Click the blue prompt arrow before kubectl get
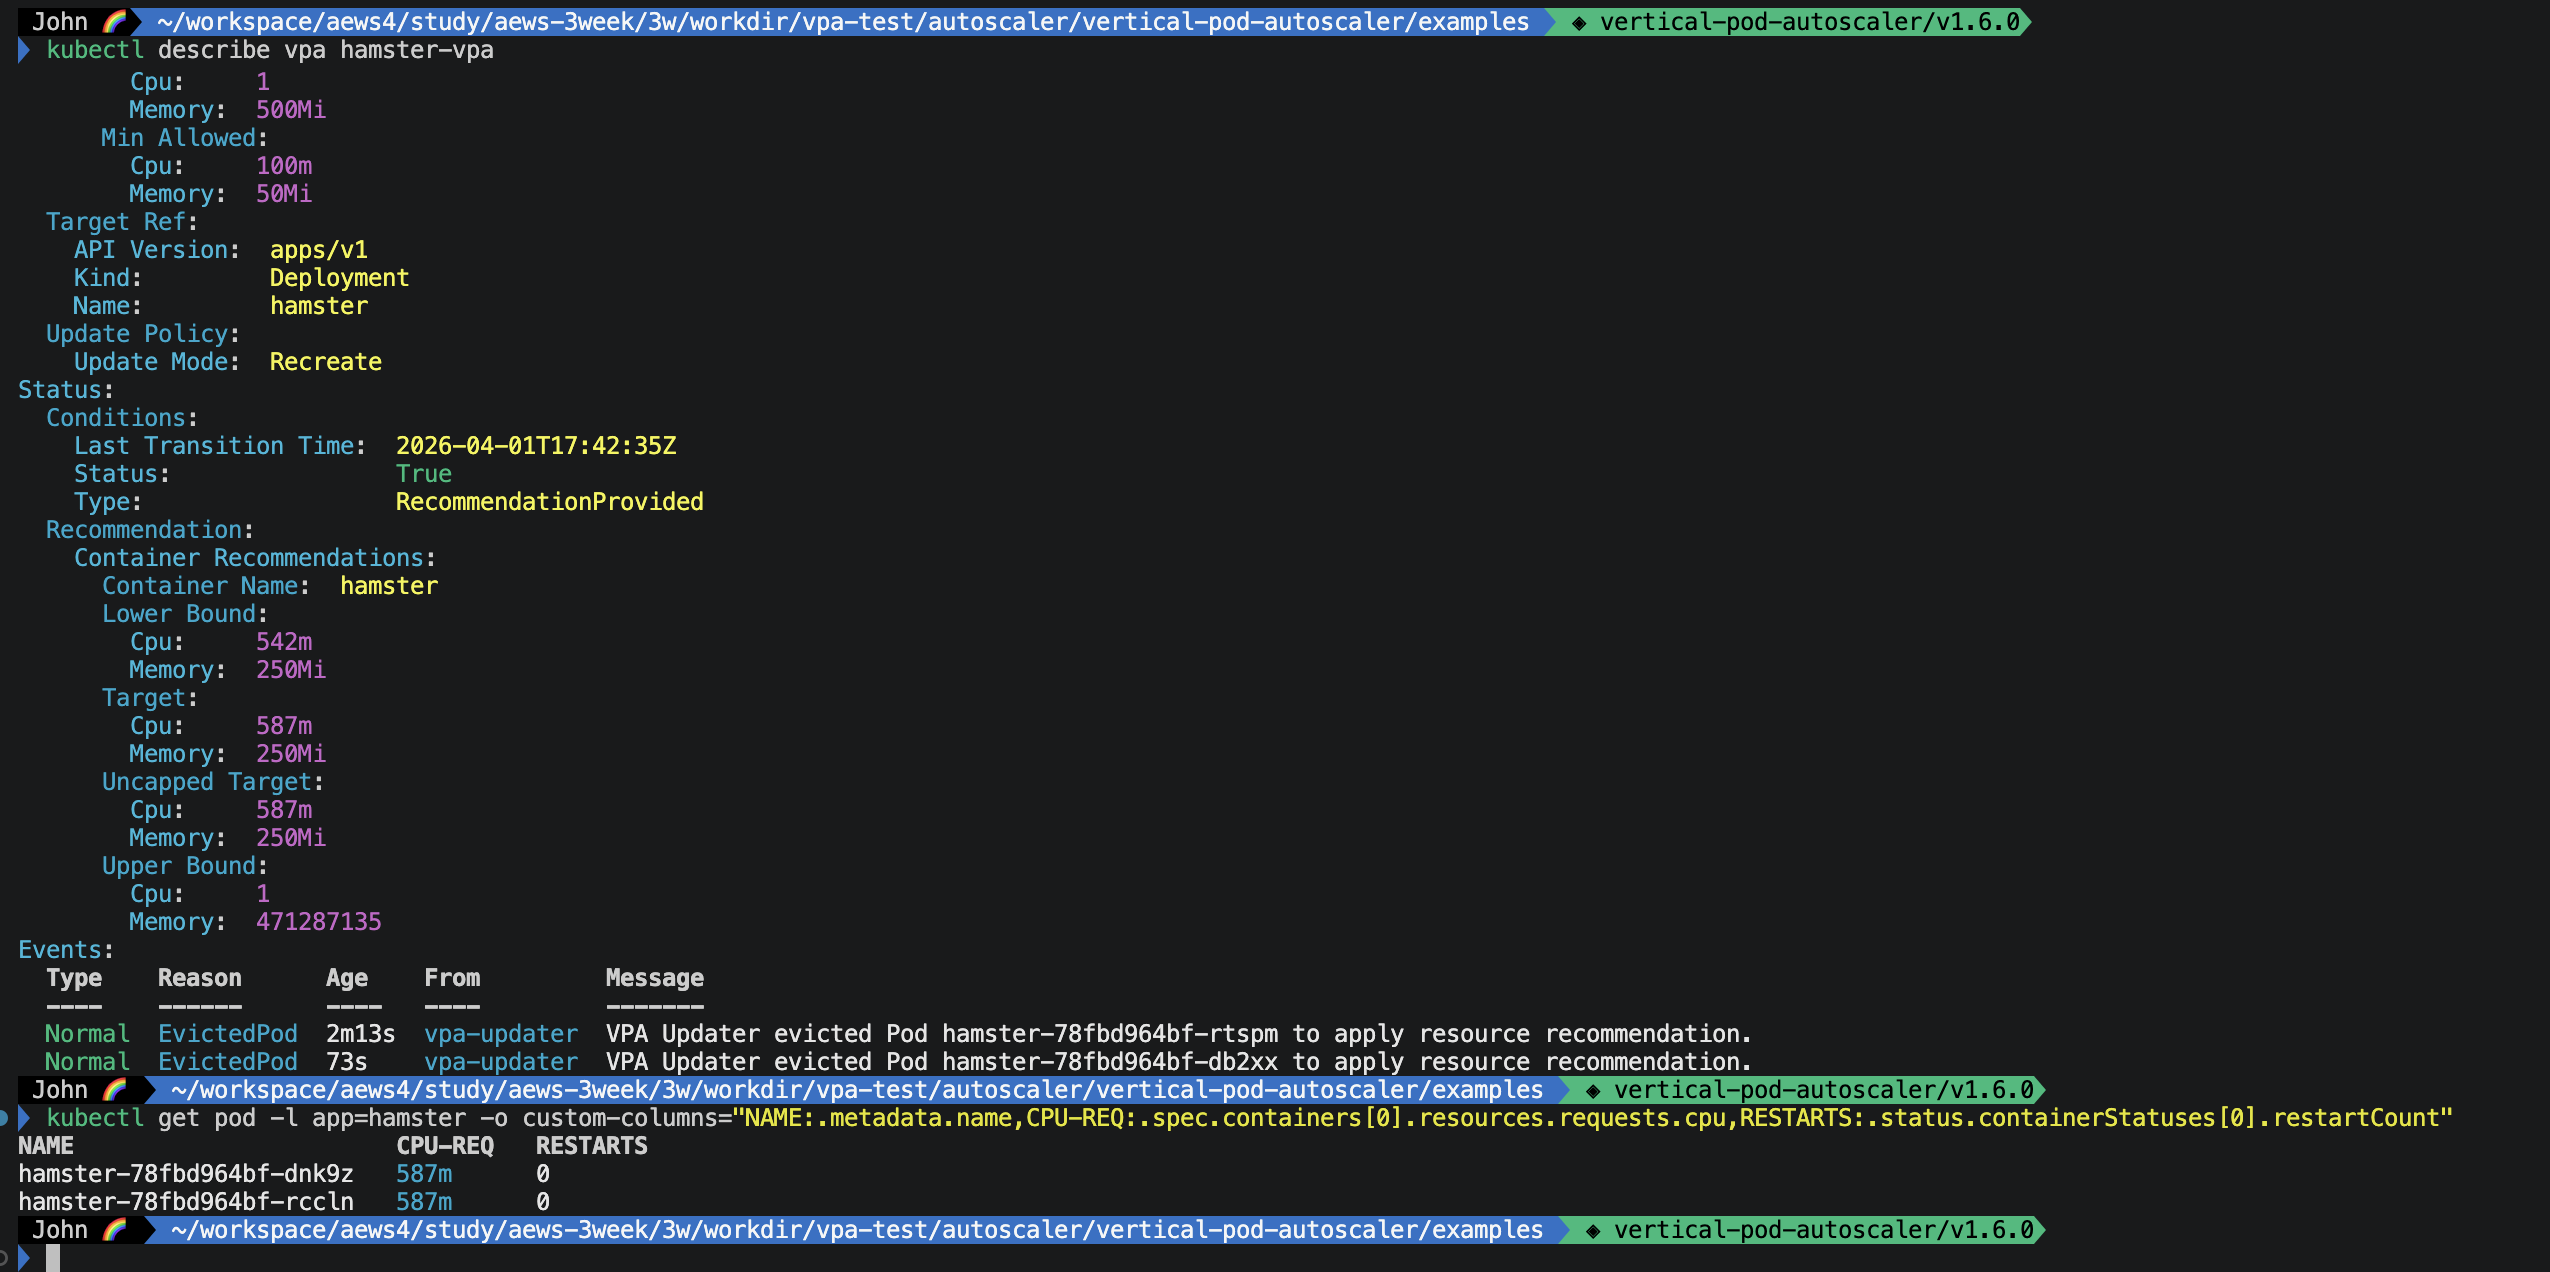This screenshot has height=1272, width=2550. tap(24, 1117)
